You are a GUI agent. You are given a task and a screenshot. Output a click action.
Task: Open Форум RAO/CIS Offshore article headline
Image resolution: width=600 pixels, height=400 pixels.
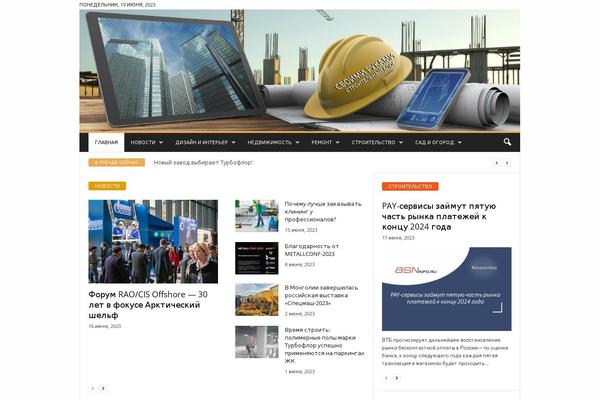tap(148, 305)
